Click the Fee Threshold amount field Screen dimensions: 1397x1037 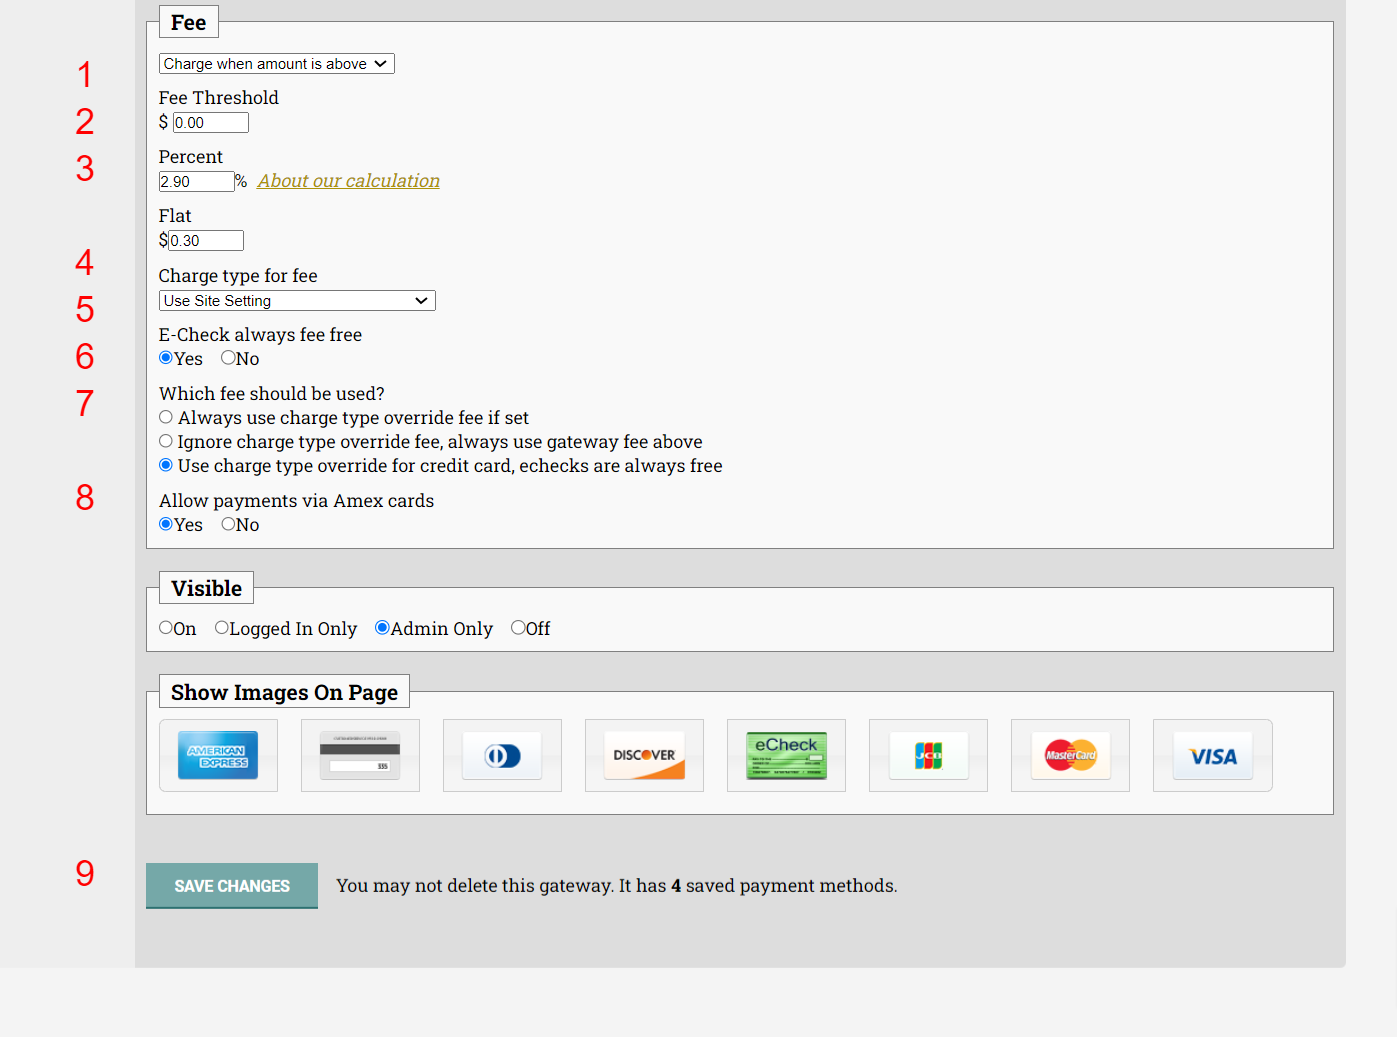click(210, 122)
